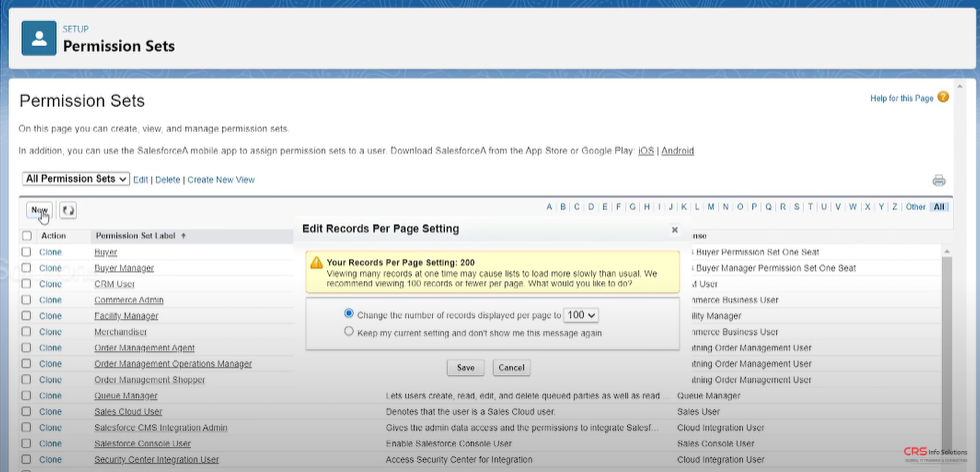Select 'Keep my current setting' radio option
The height and width of the screenshot is (472, 980).
click(349, 331)
